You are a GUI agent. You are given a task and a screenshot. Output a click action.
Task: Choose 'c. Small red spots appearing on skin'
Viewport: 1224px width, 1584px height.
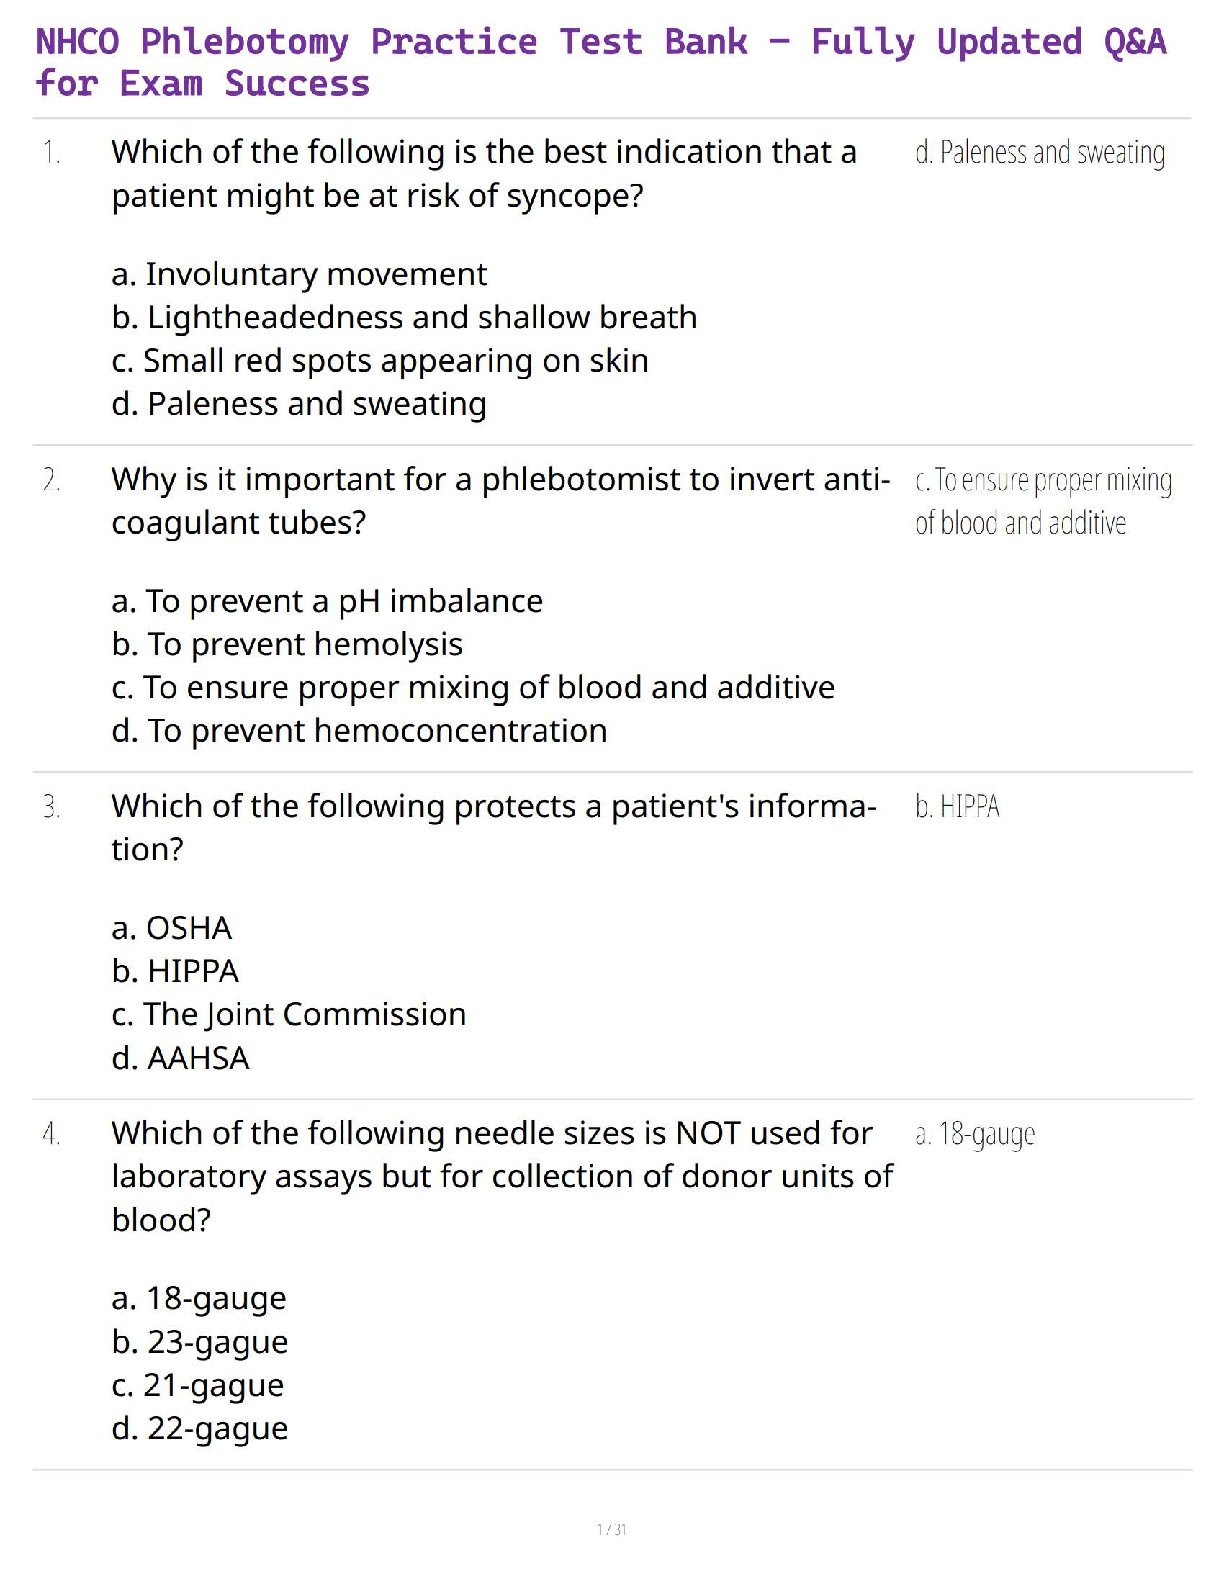[x=380, y=361]
